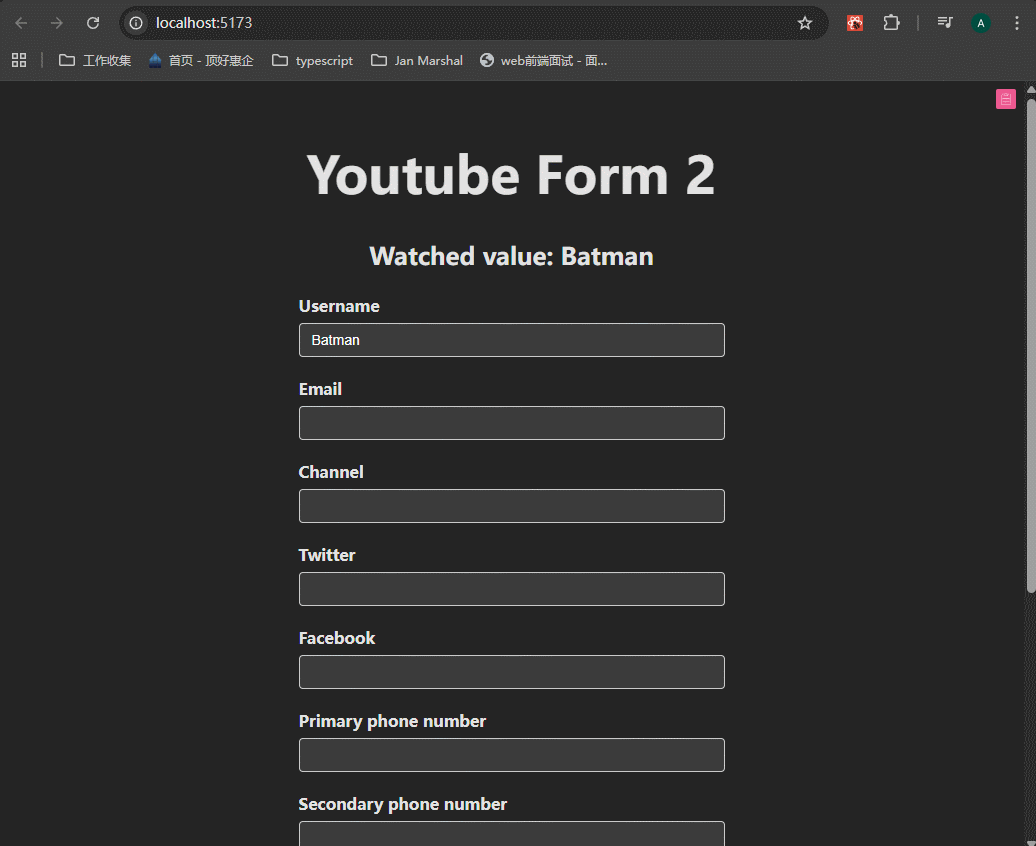Click the Username field containing Batman
This screenshot has height=846, width=1036.
coord(511,340)
